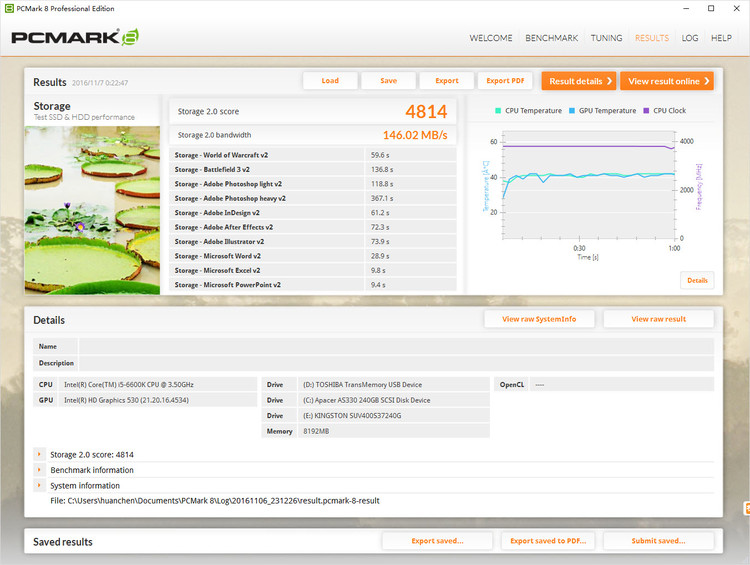Select the Microsoft PowerPoint v2 row
The width and height of the screenshot is (750, 565).
click(x=313, y=285)
